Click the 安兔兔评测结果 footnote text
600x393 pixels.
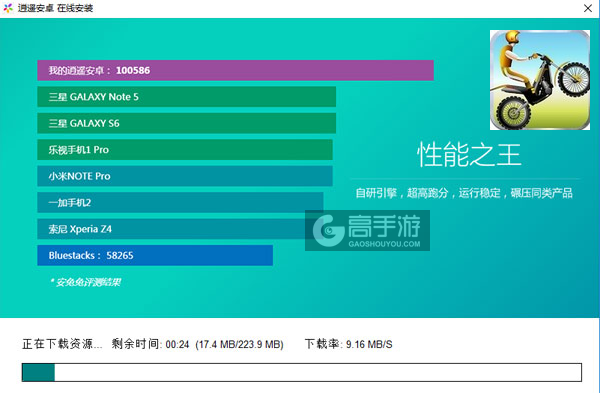(85, 282)
